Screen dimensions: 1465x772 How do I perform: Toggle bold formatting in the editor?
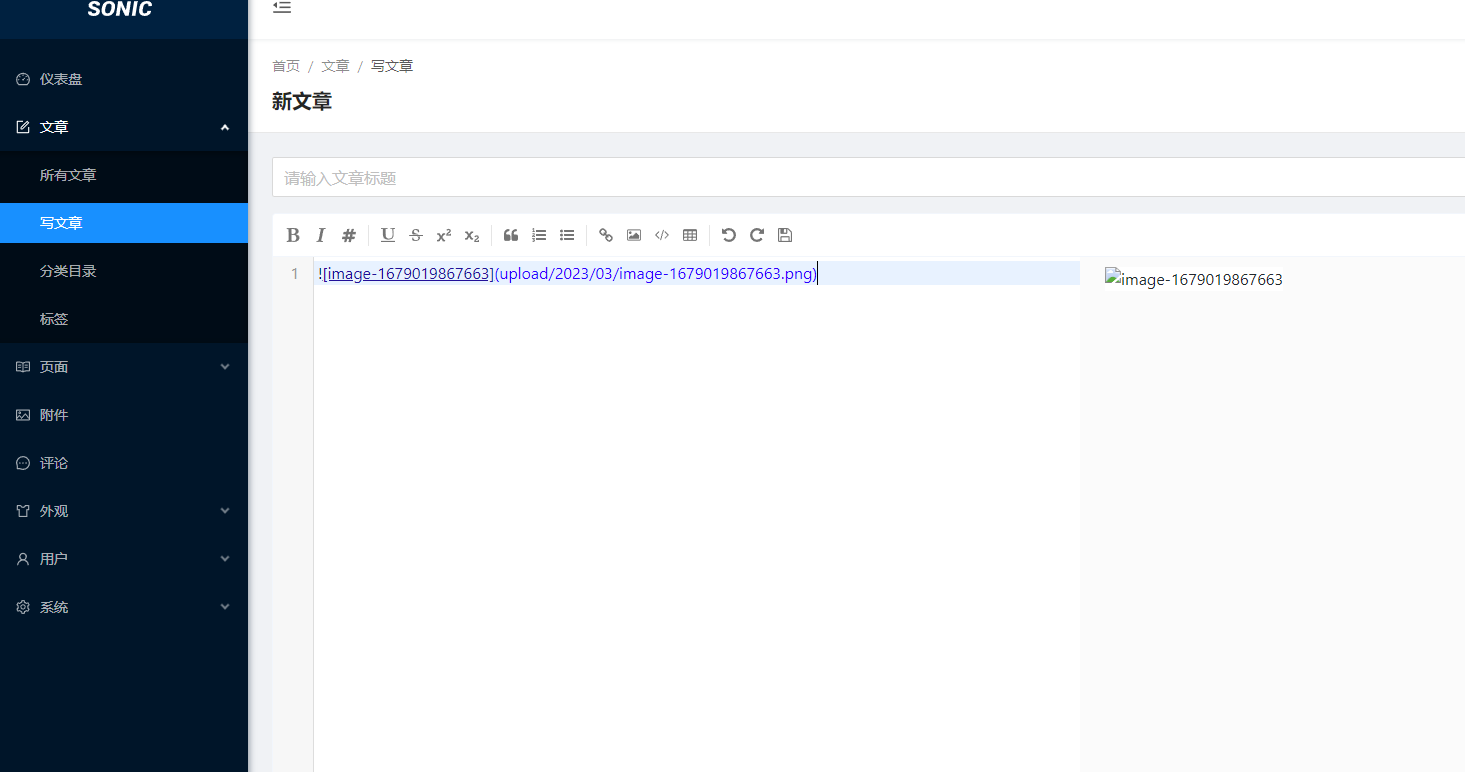click(x=293, y=234)
